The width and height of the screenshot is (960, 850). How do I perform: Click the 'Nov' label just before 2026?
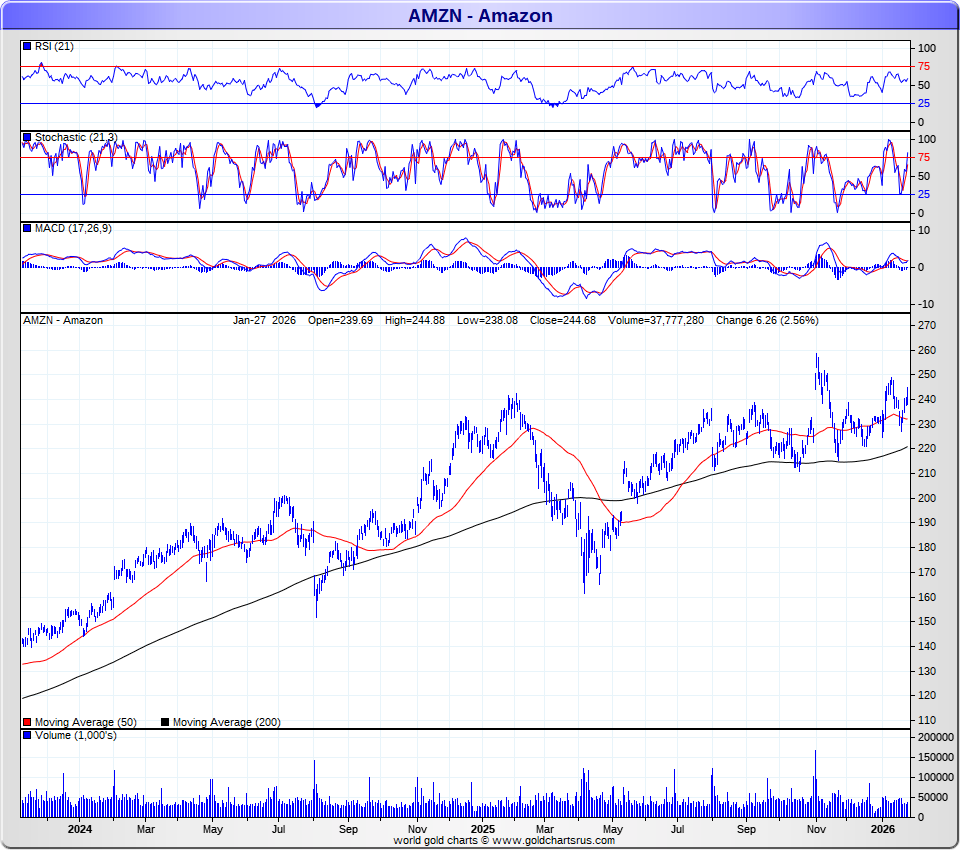816,829
